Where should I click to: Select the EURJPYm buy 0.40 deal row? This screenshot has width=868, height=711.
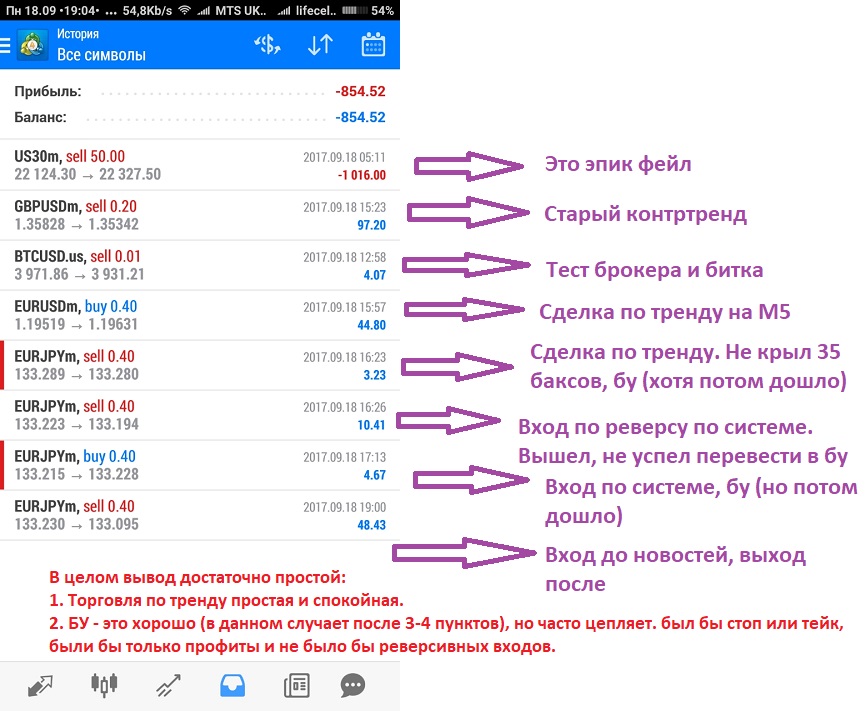click(200, 465)
